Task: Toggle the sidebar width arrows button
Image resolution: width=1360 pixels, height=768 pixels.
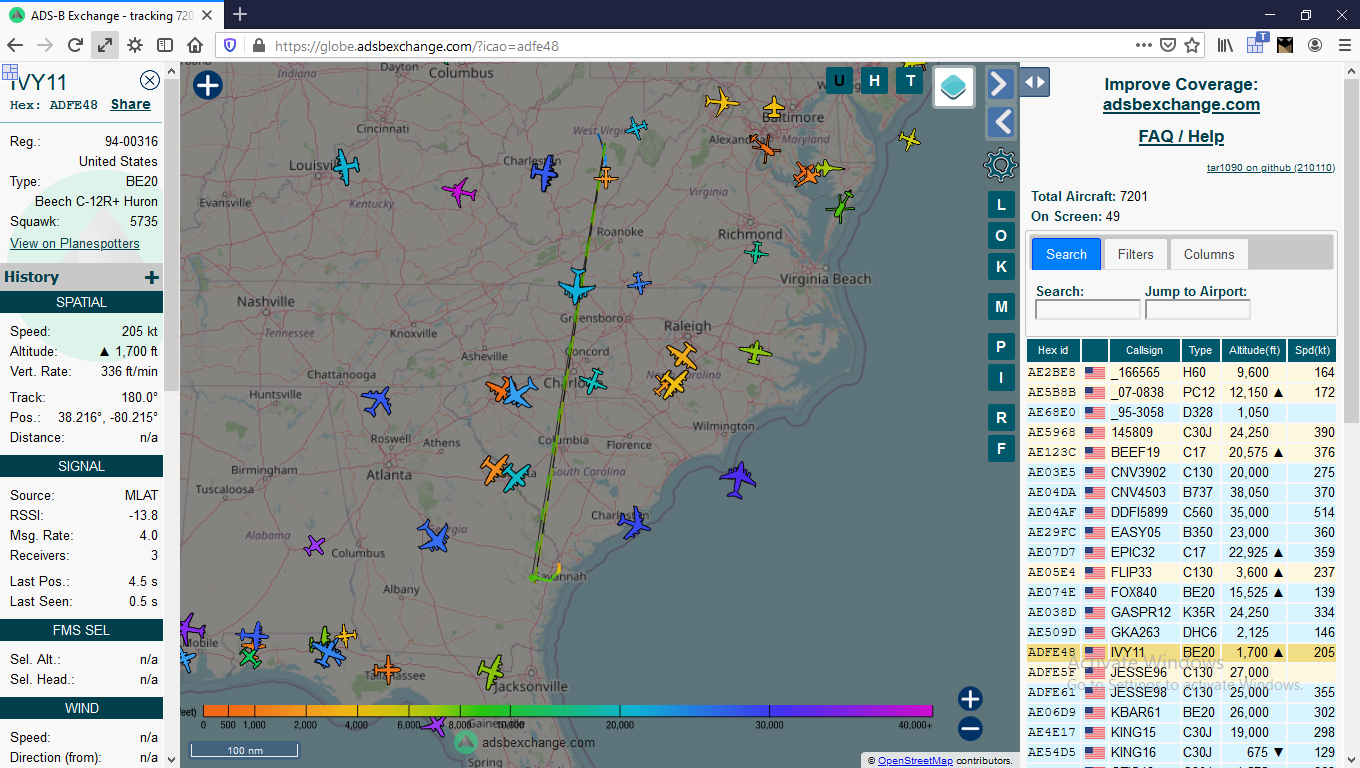Action: coord(1035,82)
